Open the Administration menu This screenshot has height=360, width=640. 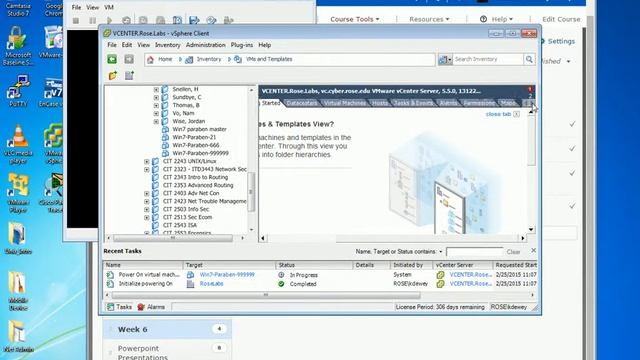205,45
